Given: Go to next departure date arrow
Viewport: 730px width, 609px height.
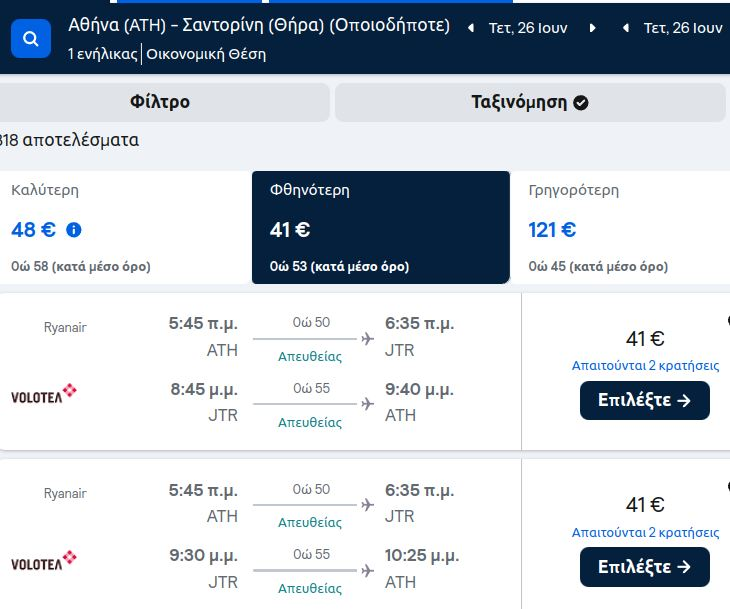Looking at the screenshot, I should (x=592, y=28).
